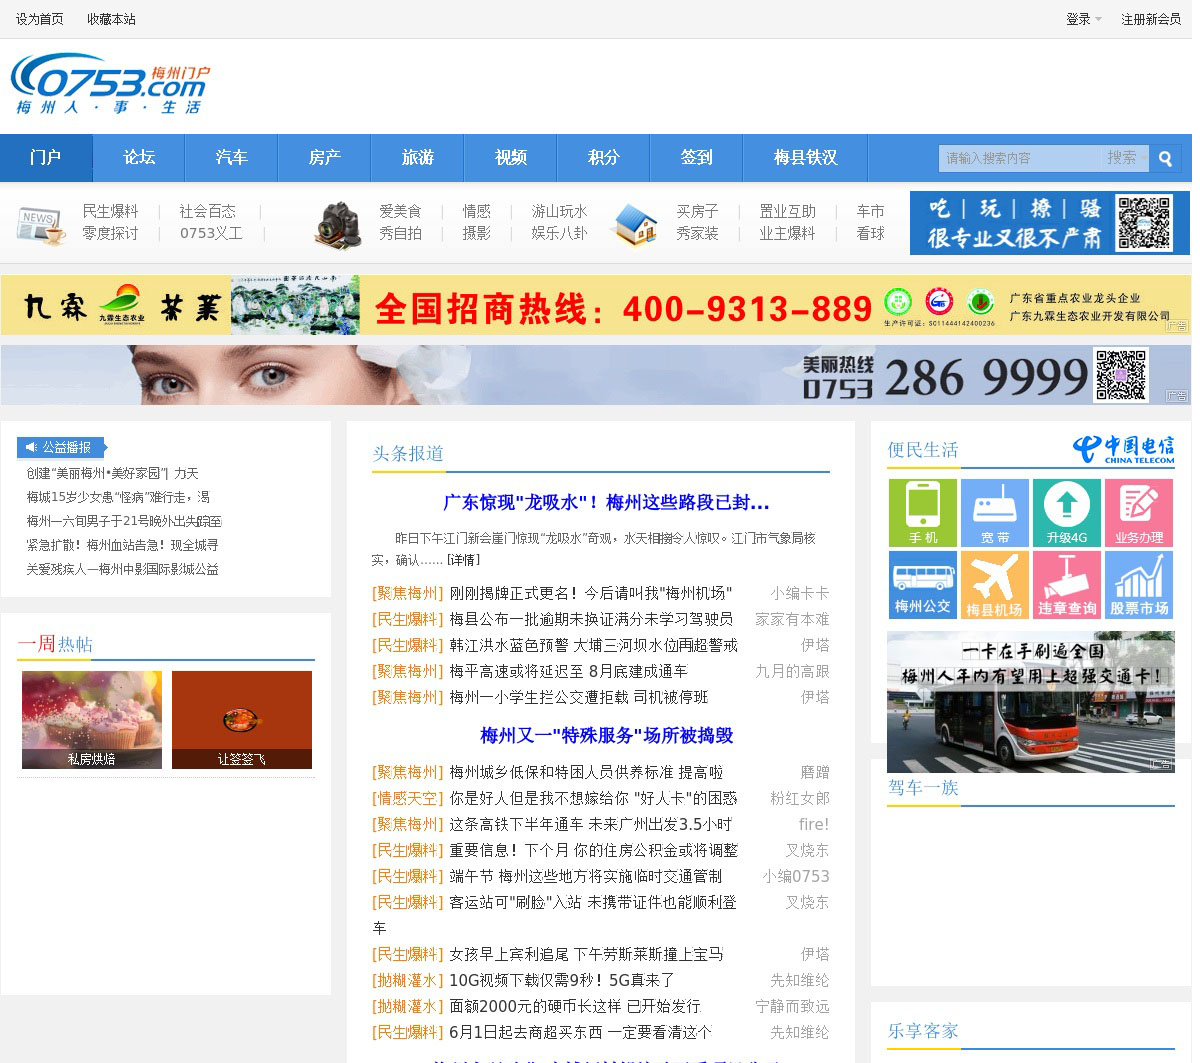Open the 搜索 type dropdown

(x=1125, y=158)
